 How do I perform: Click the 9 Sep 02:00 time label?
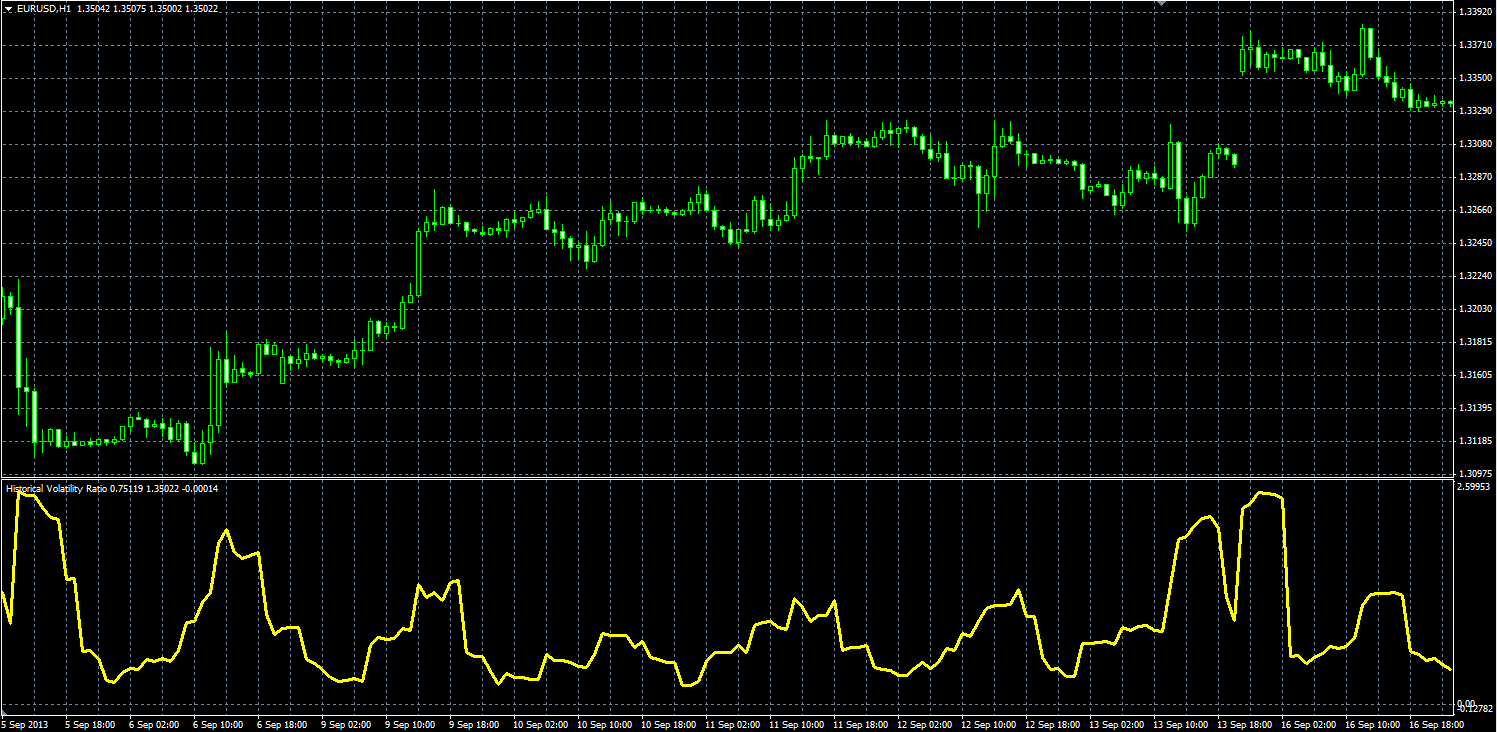click(x=346, y=724)
